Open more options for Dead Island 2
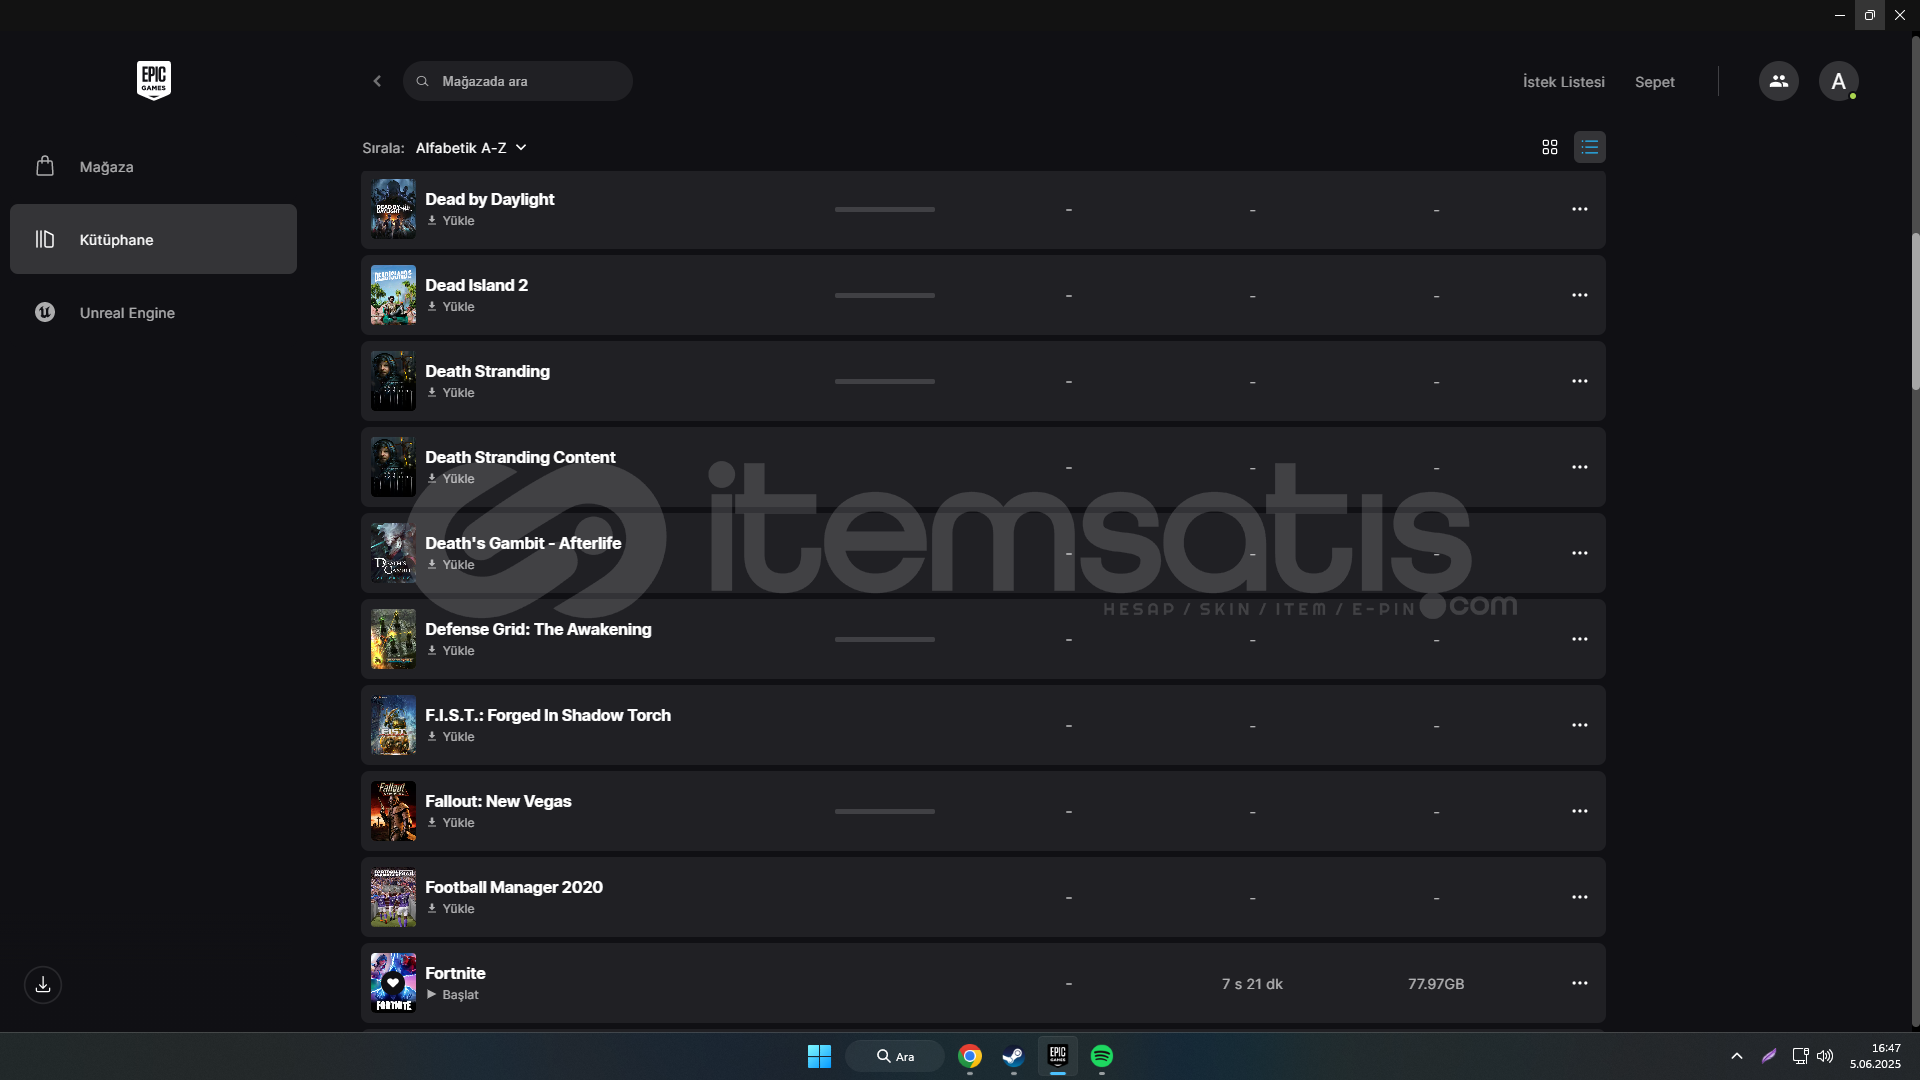The width and height of the screenshot is (1920, 1080). (x=1580, y=295)
